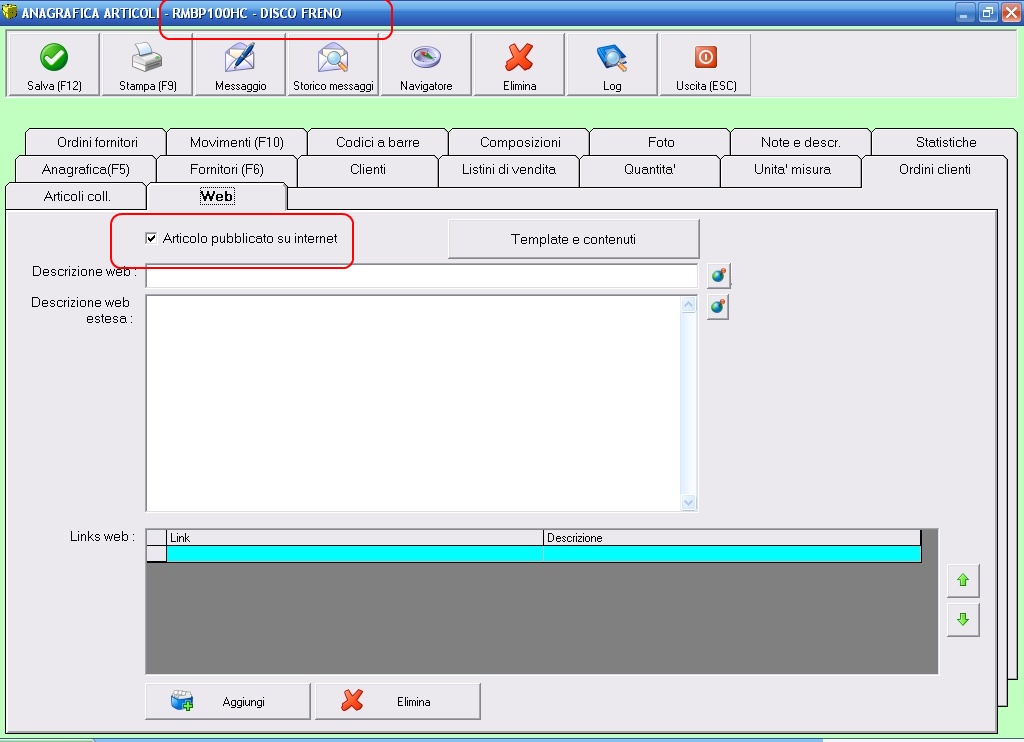Click the Link column header
1024x742 pixels.
(x=355, y=538)
